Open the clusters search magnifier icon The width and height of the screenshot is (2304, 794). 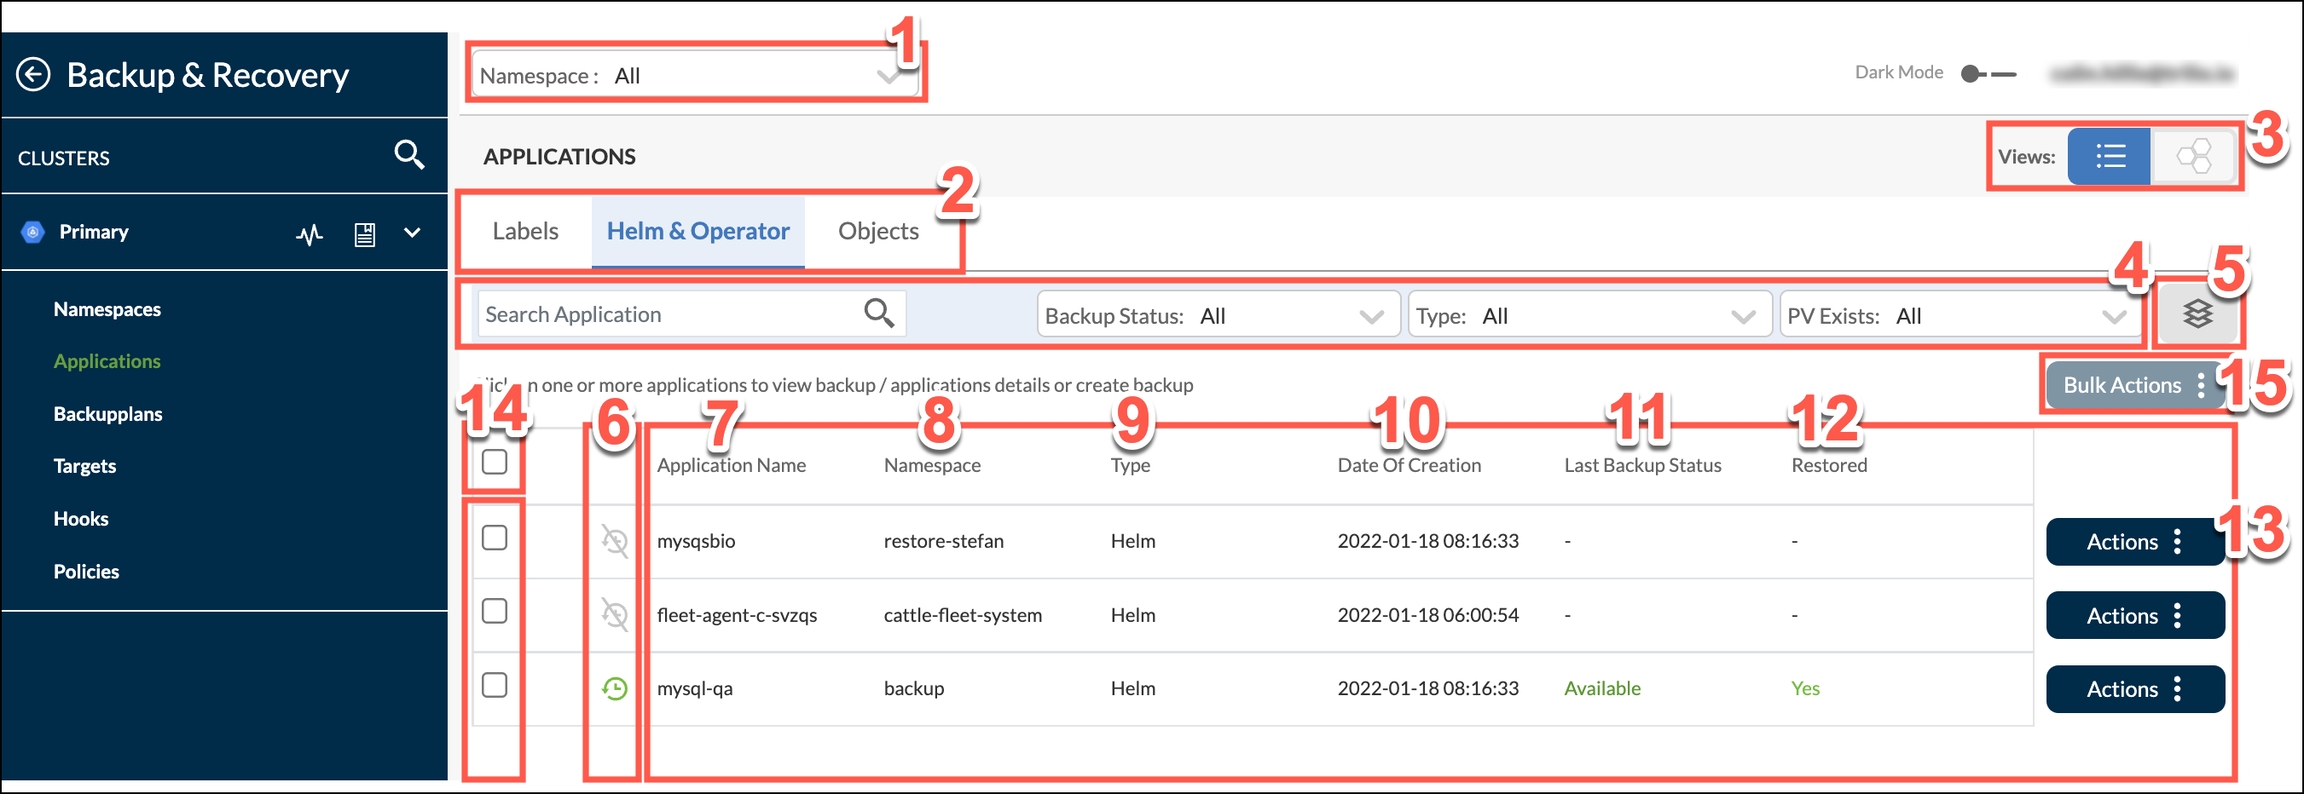point(409,155)
